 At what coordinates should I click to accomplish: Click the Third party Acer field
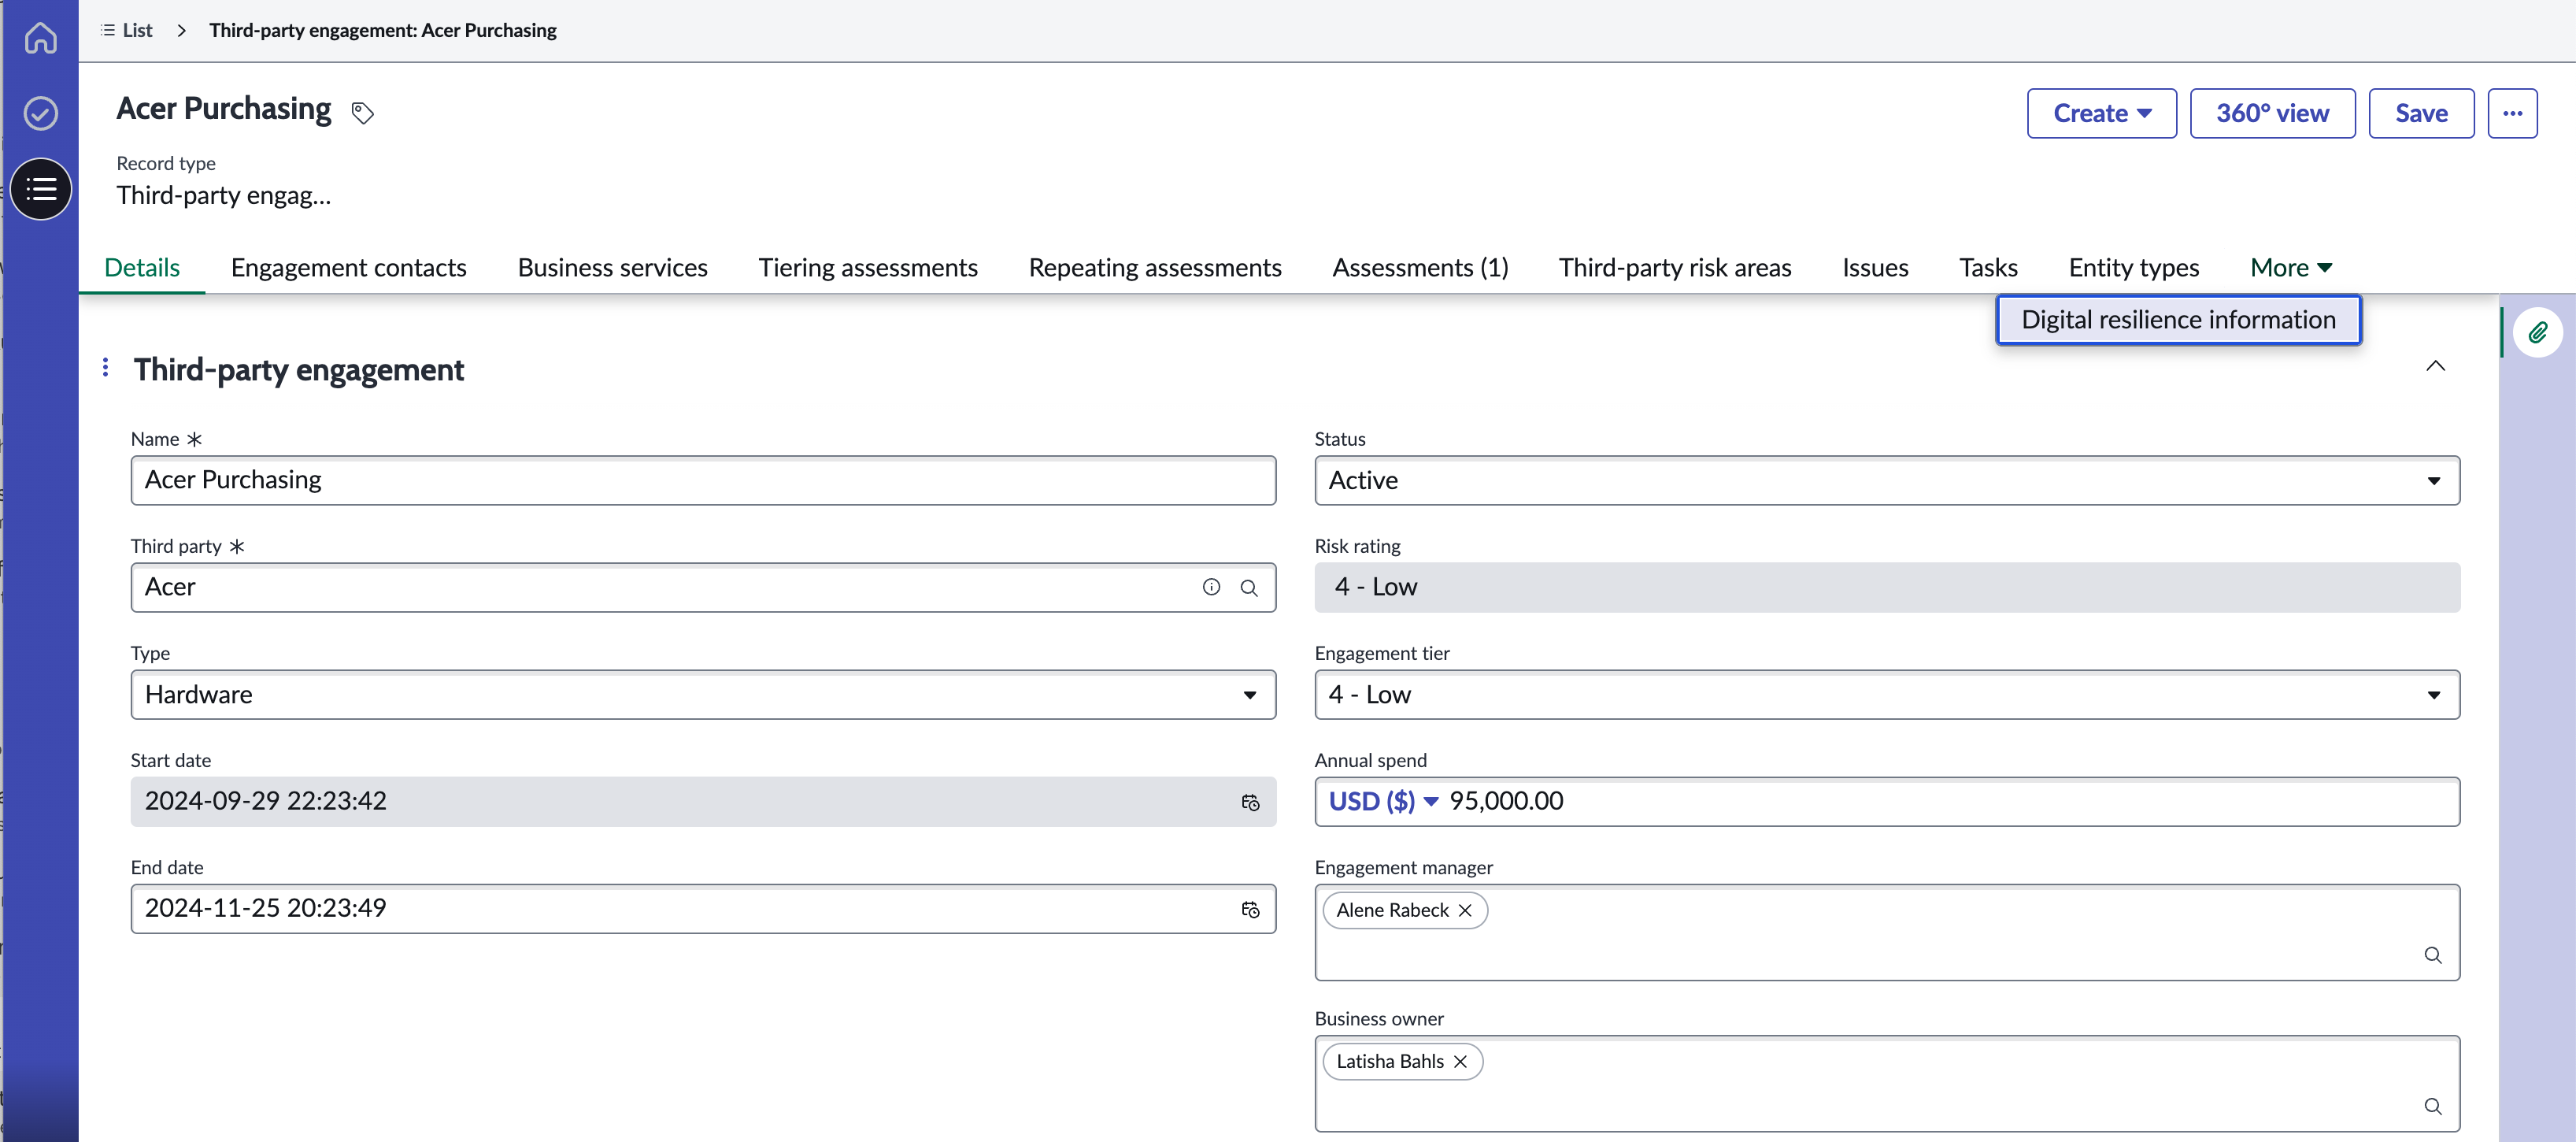pyautogui.click(x=703, y=587)
